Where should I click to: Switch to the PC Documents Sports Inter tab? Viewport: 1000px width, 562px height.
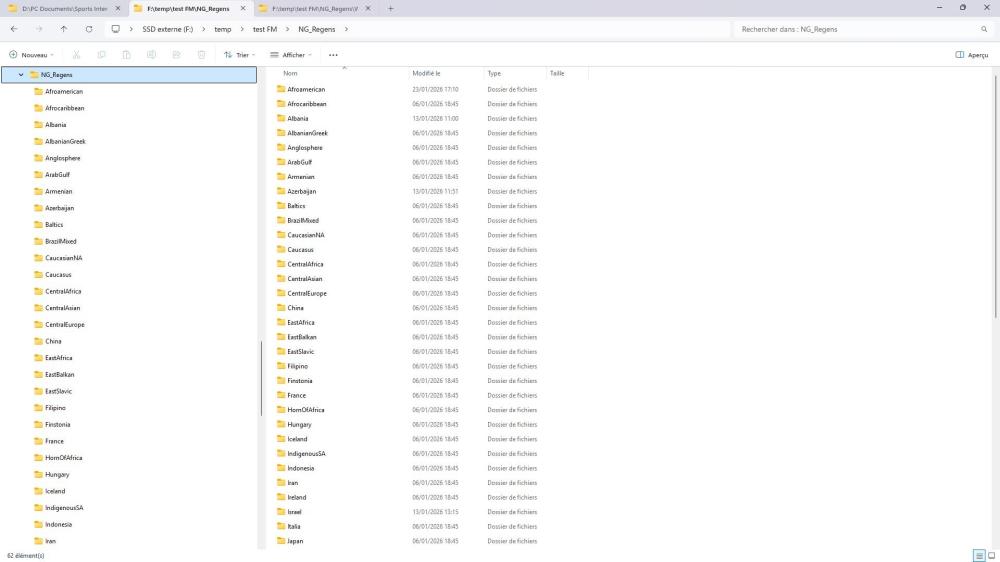[64, 9]
